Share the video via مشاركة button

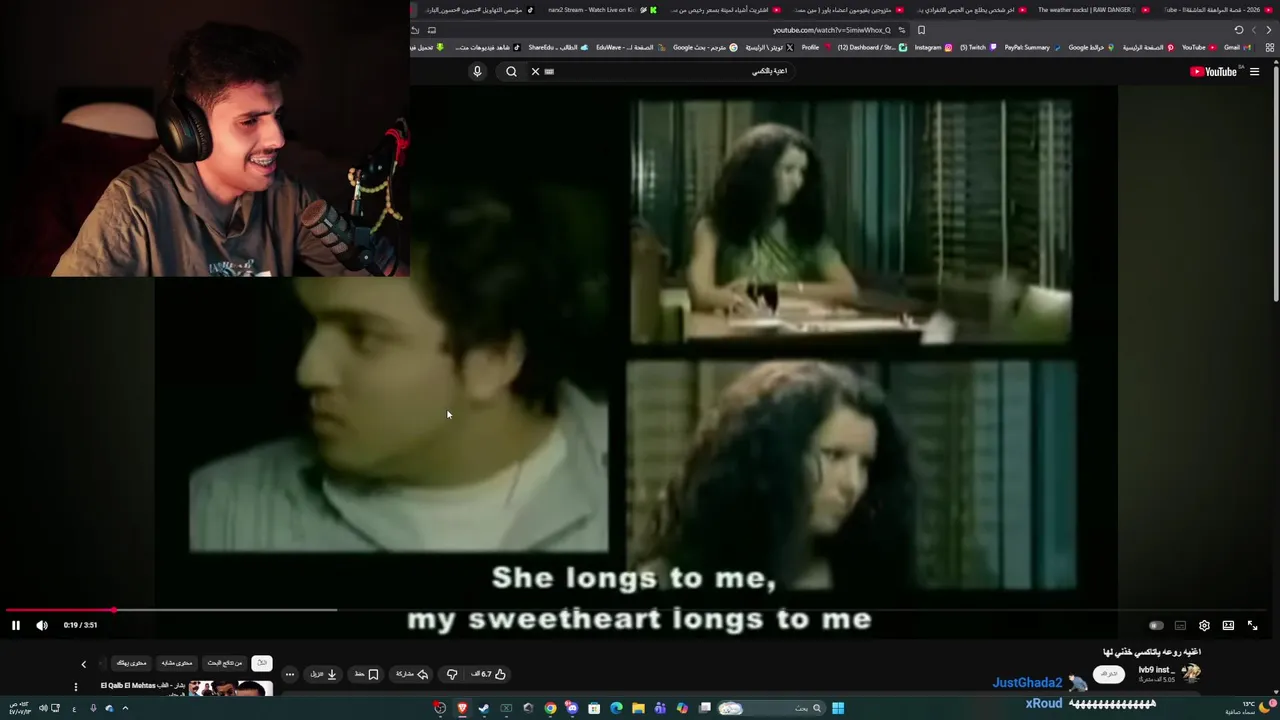pyautogui.click(x=412, y=674)
